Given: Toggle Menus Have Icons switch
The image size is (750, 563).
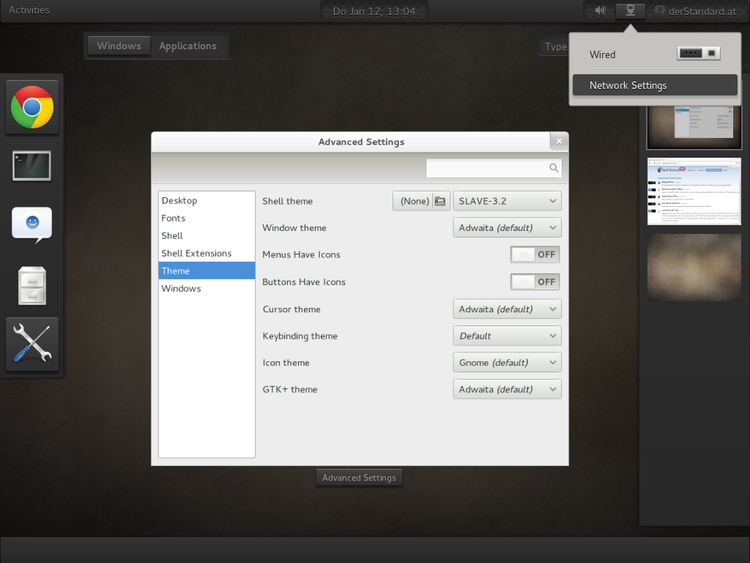Looking at the screenshot, I should pos(535,255).
